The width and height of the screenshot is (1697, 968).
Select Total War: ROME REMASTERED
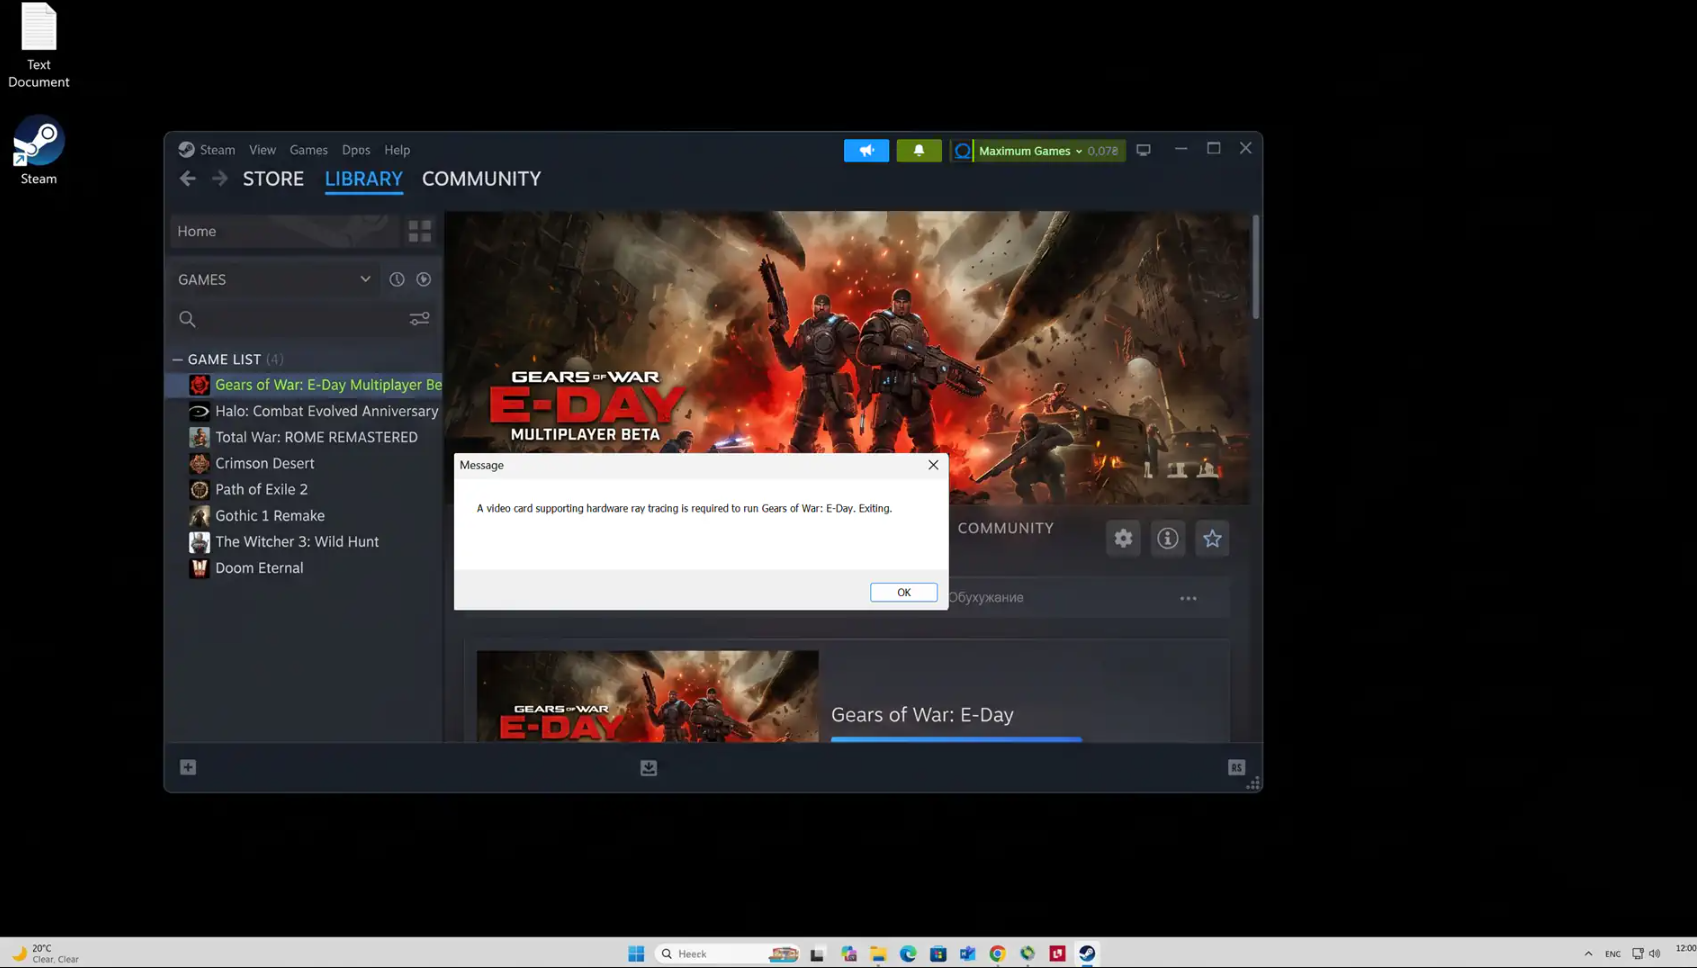click(305, 437)
